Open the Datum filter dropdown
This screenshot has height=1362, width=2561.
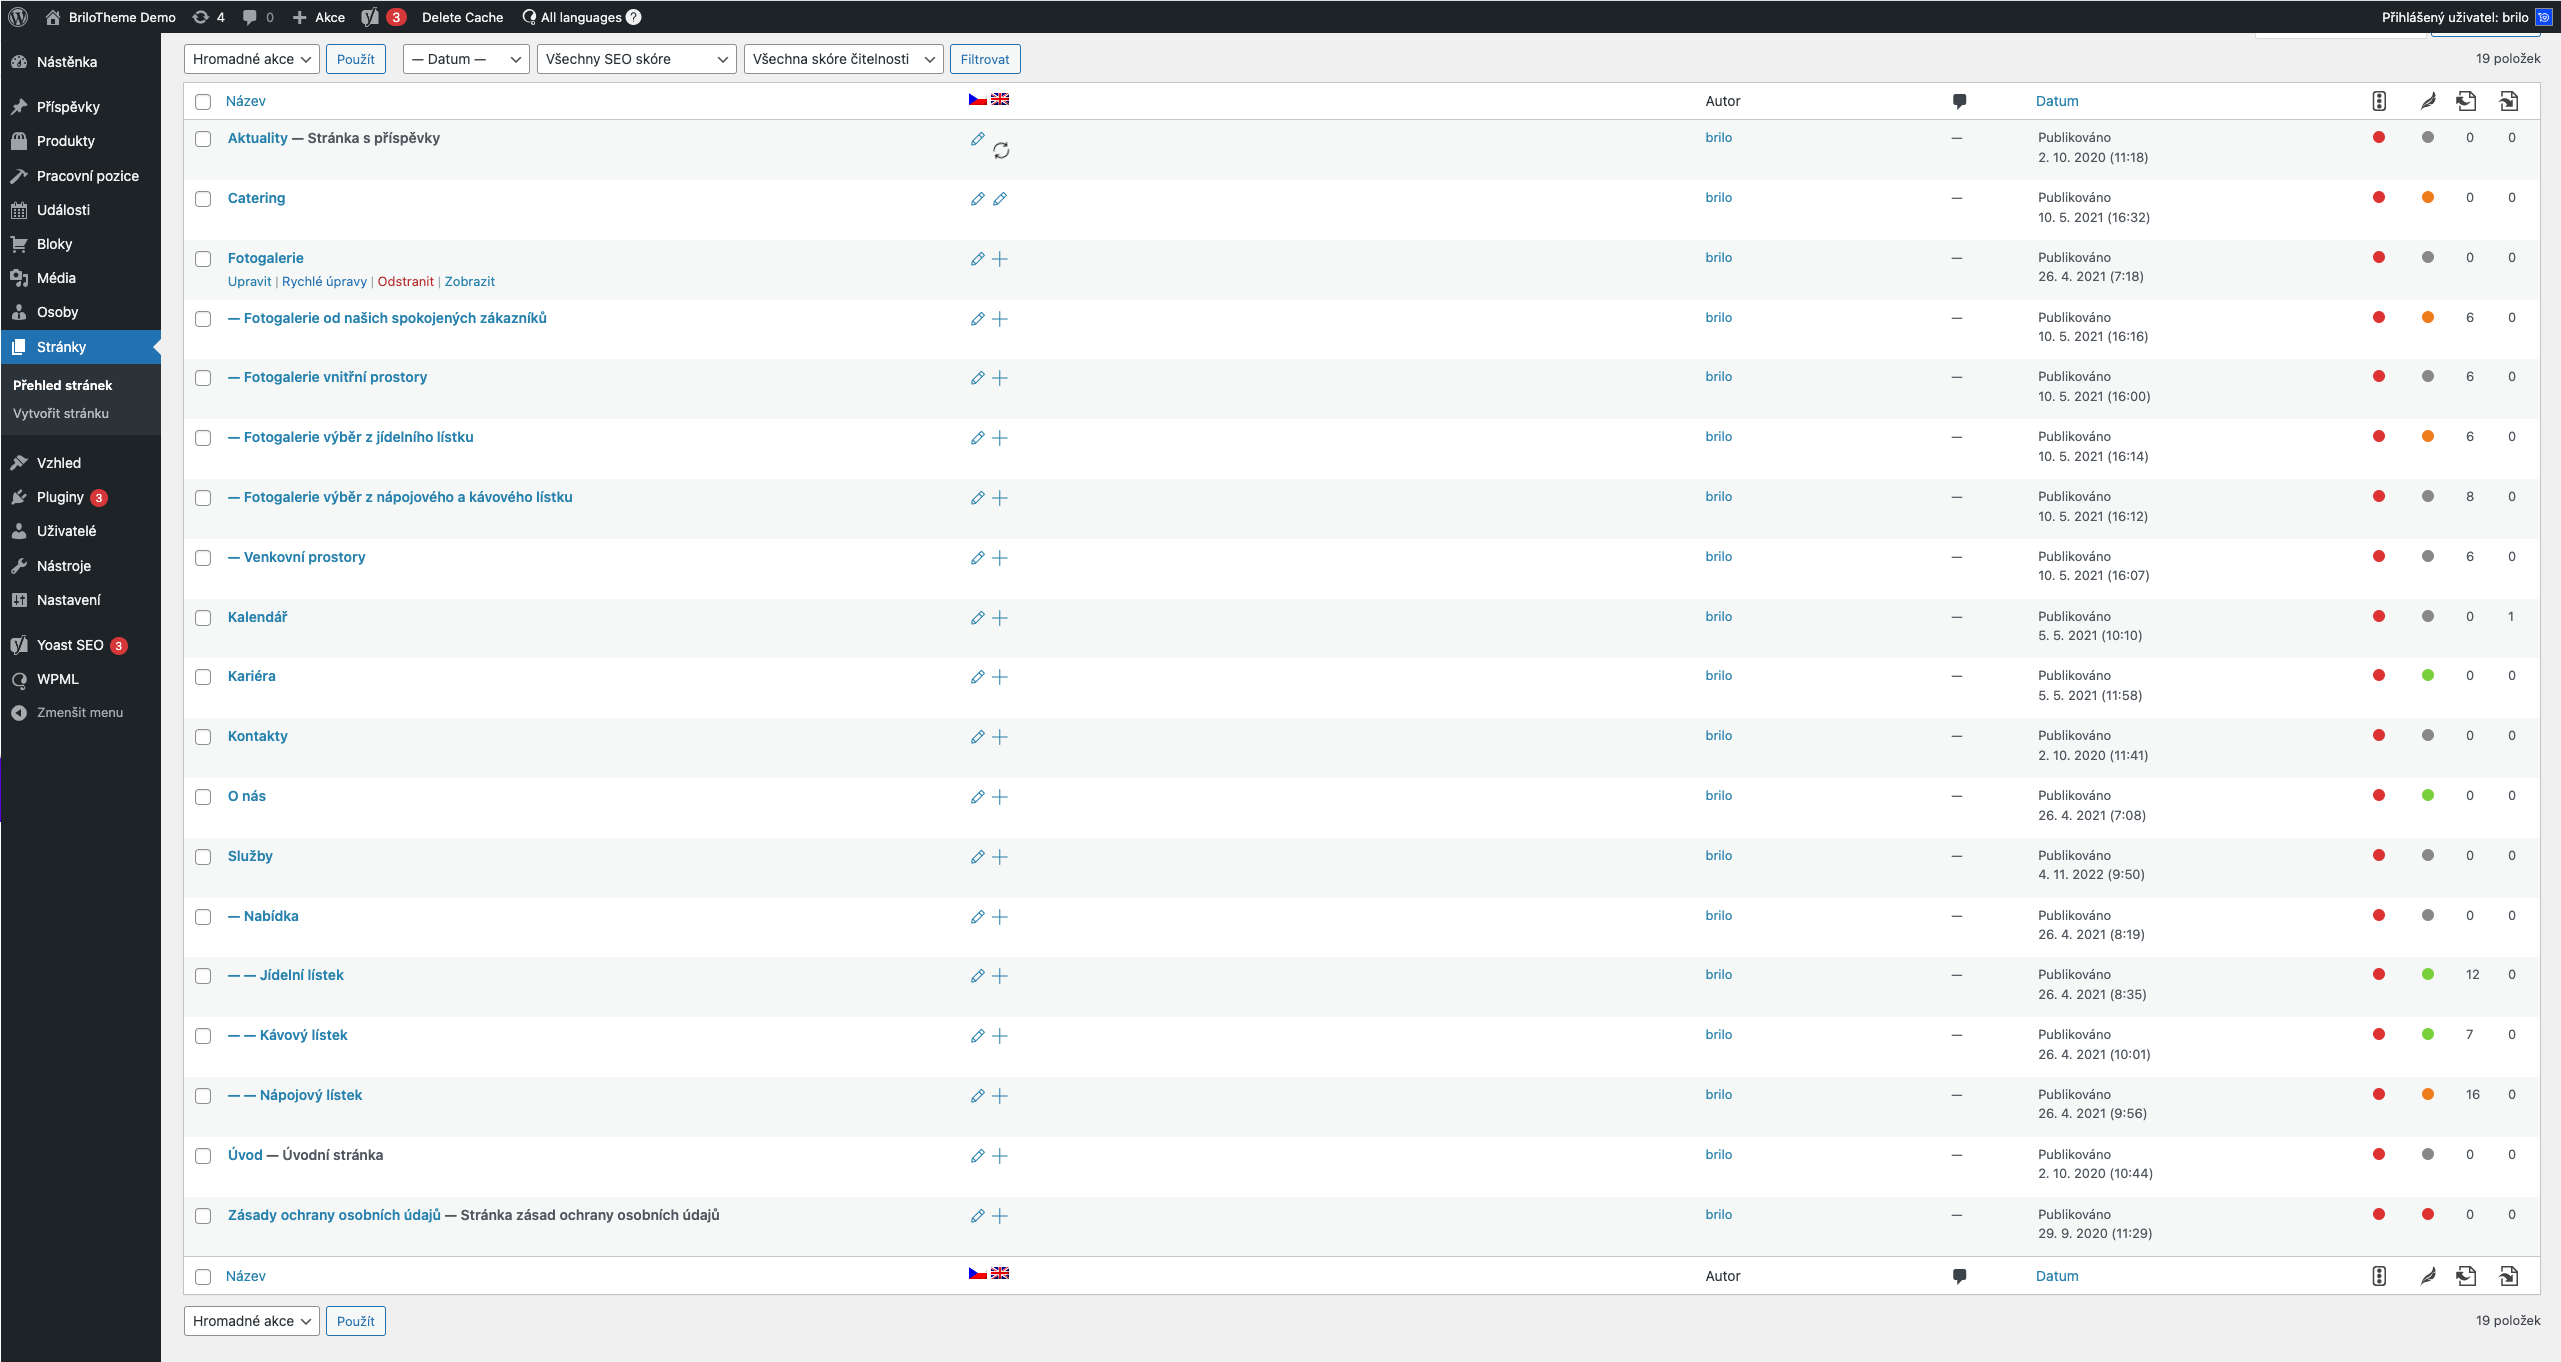(466, 59)
